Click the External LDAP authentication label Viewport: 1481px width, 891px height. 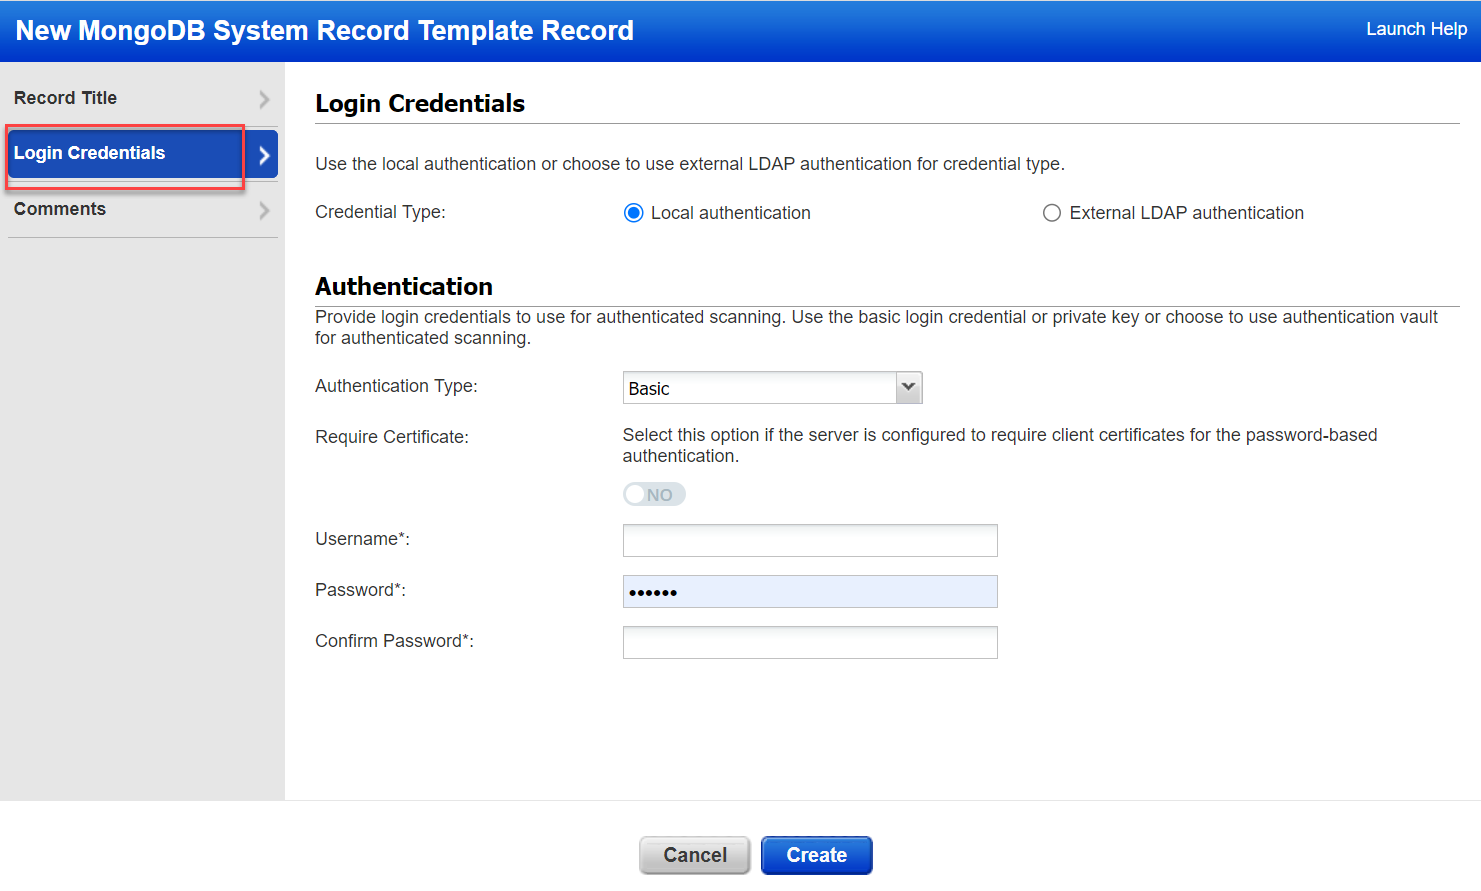[x=1186, y=213]
